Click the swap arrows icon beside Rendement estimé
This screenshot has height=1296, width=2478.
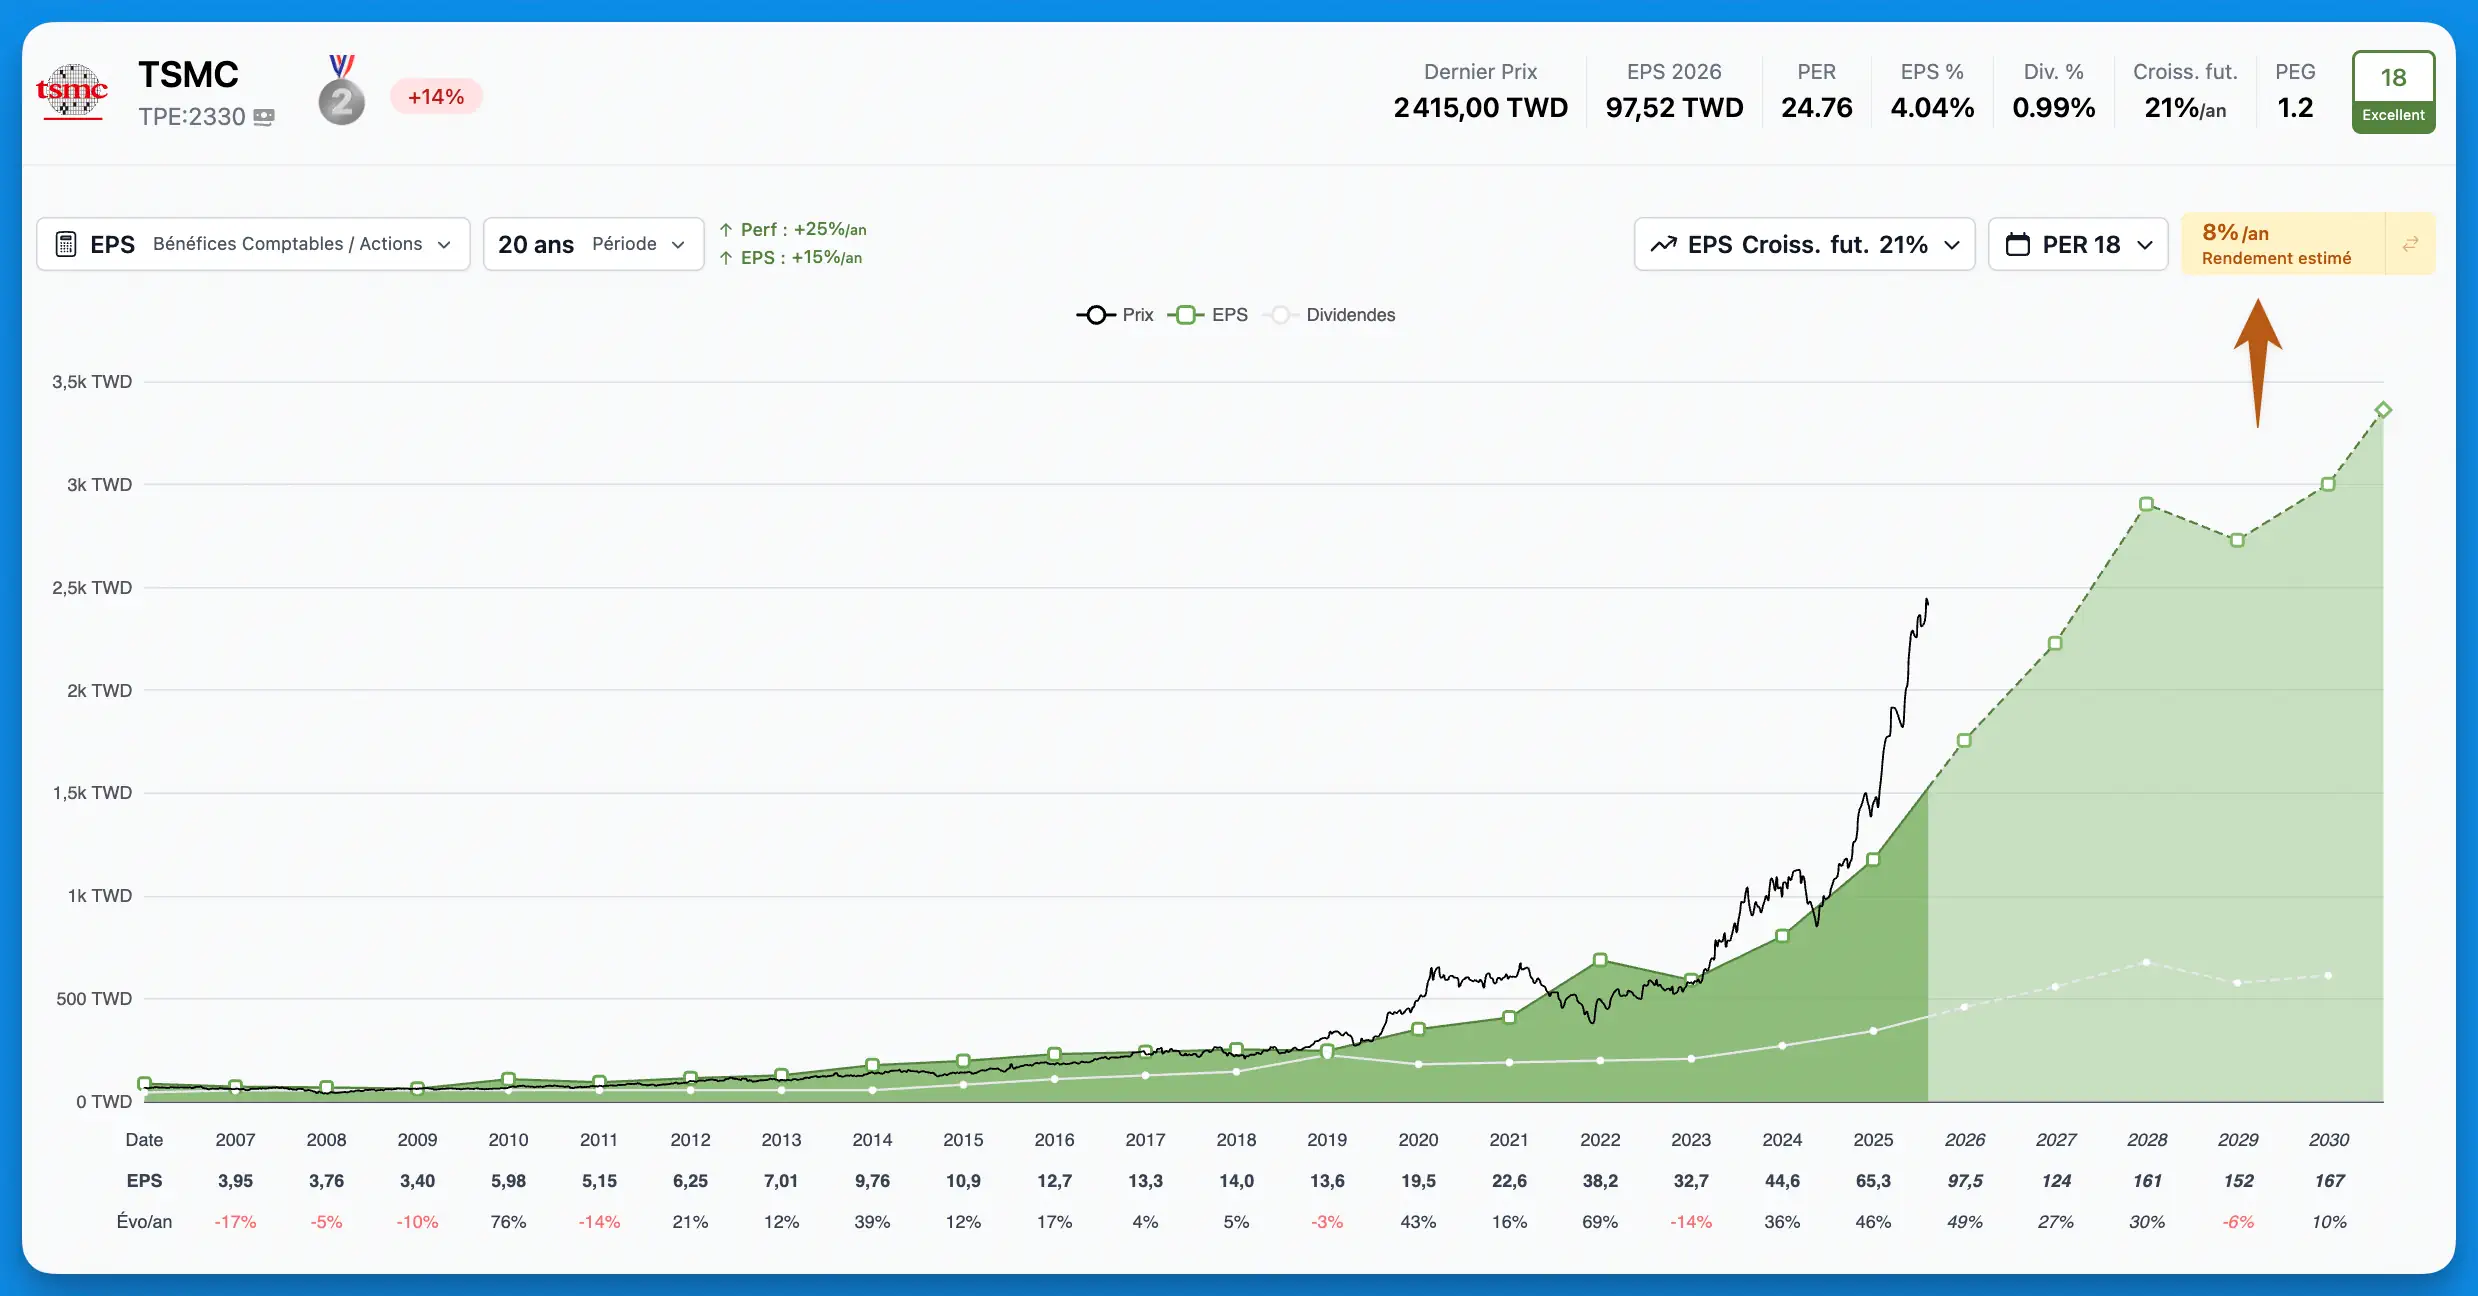(2411, 244)
